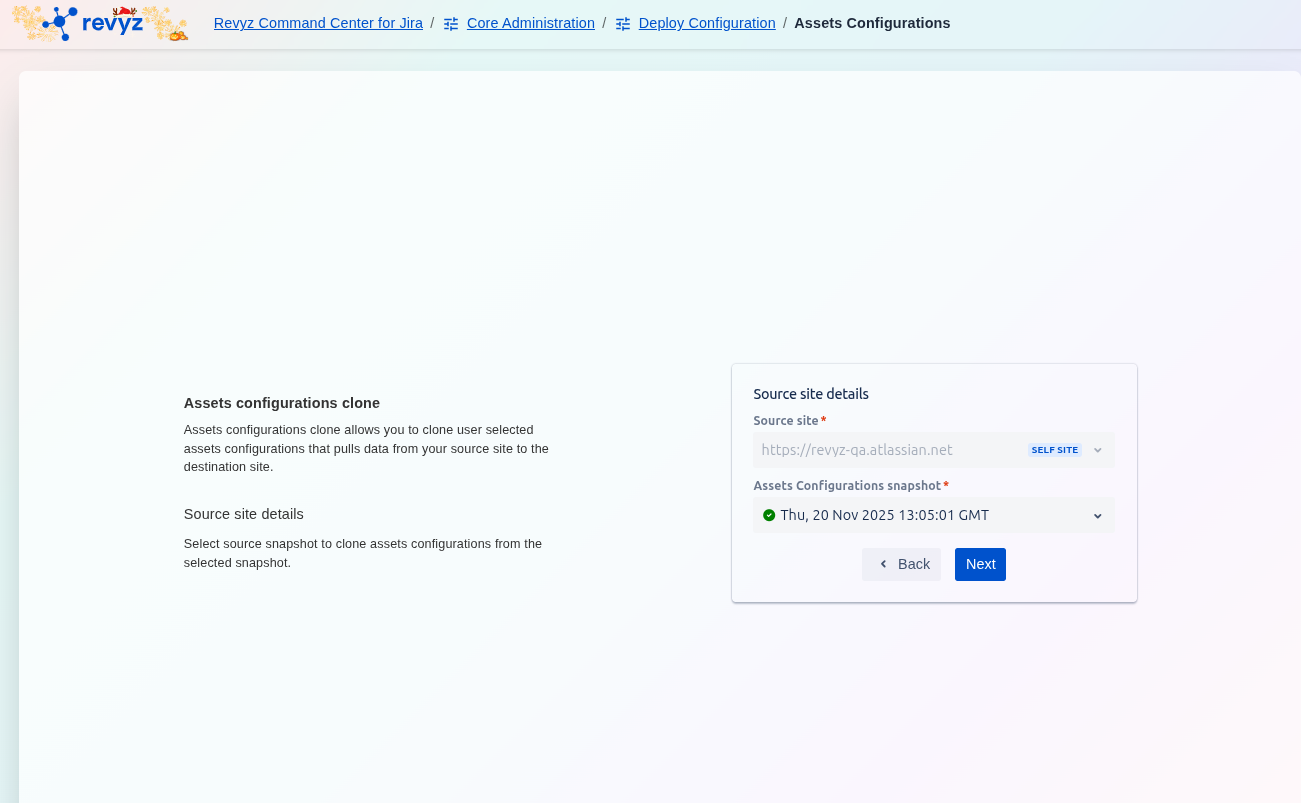Viewport: 1301px width, 803px height.
Task: Click the Deploy Configuration sliders icon
Action: (x=623, y=24)
